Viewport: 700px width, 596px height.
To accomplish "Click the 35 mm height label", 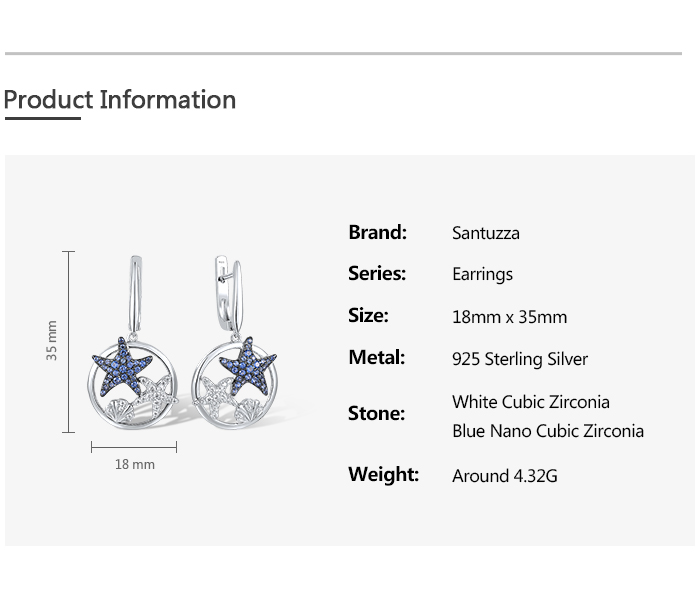I will coord(52,341).
